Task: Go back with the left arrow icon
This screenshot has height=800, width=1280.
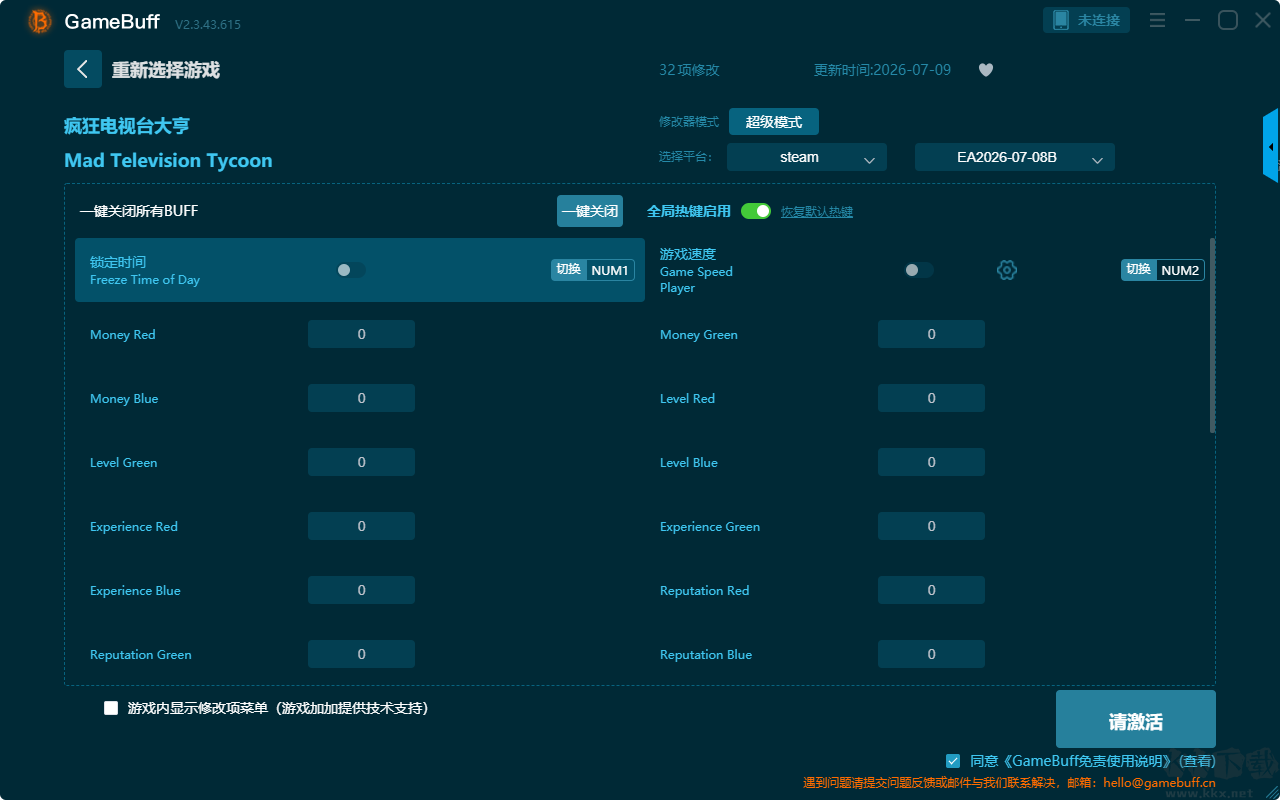Action: (x=83, y=69)
